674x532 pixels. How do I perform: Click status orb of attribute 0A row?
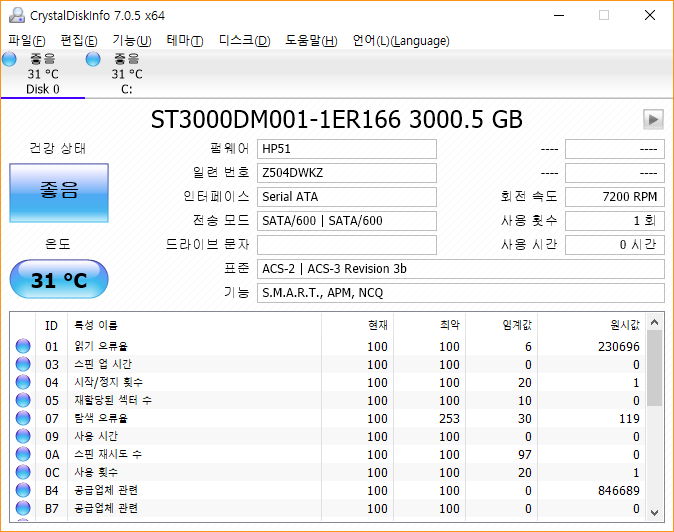point(23,454)
